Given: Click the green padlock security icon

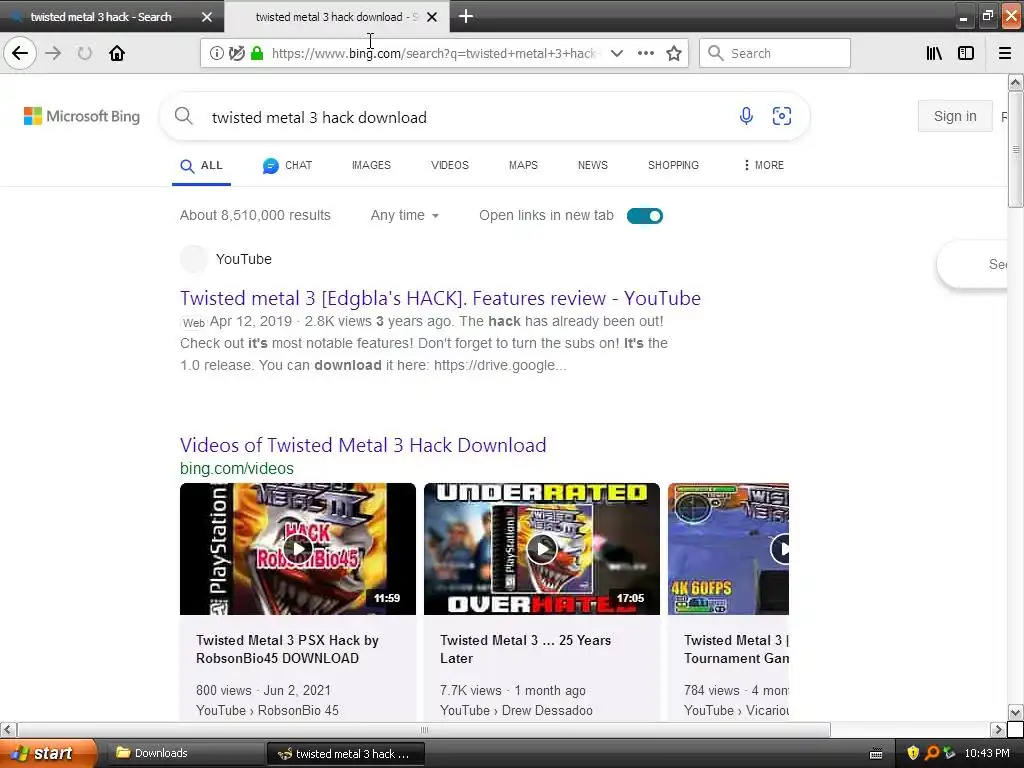Looking at the screenshot, I should click(257, 54).
